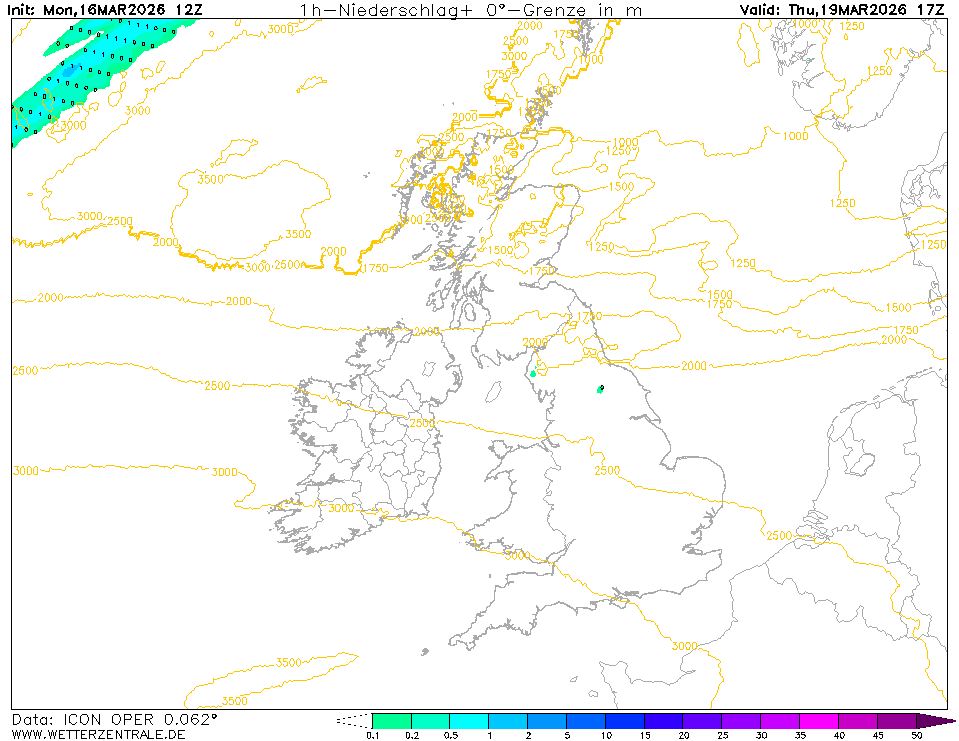Choose the 20–25 violet legend swatch
This screenshot has height=741, width=959.
click(x=703, y=720)
